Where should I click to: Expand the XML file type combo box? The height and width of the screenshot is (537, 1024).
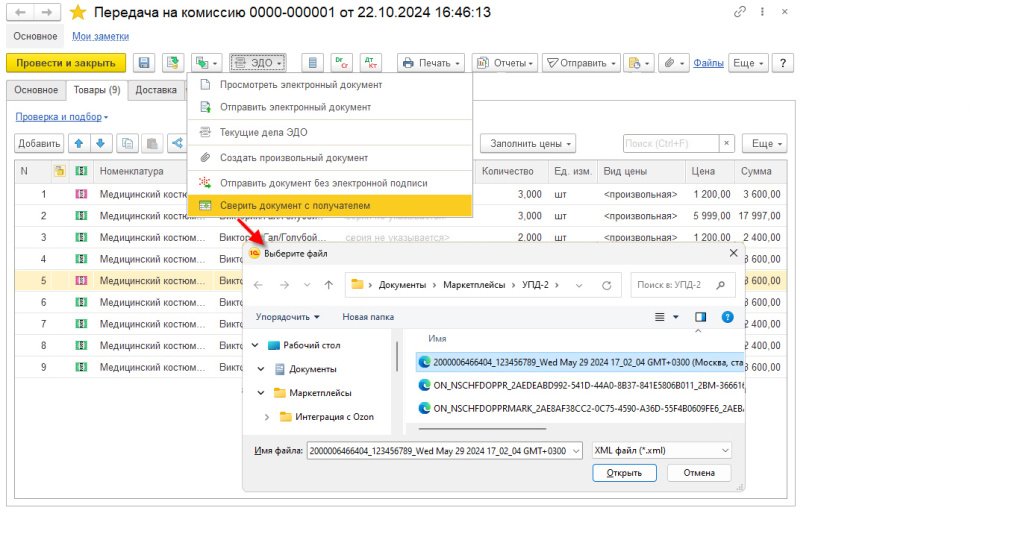pos(661,451)
